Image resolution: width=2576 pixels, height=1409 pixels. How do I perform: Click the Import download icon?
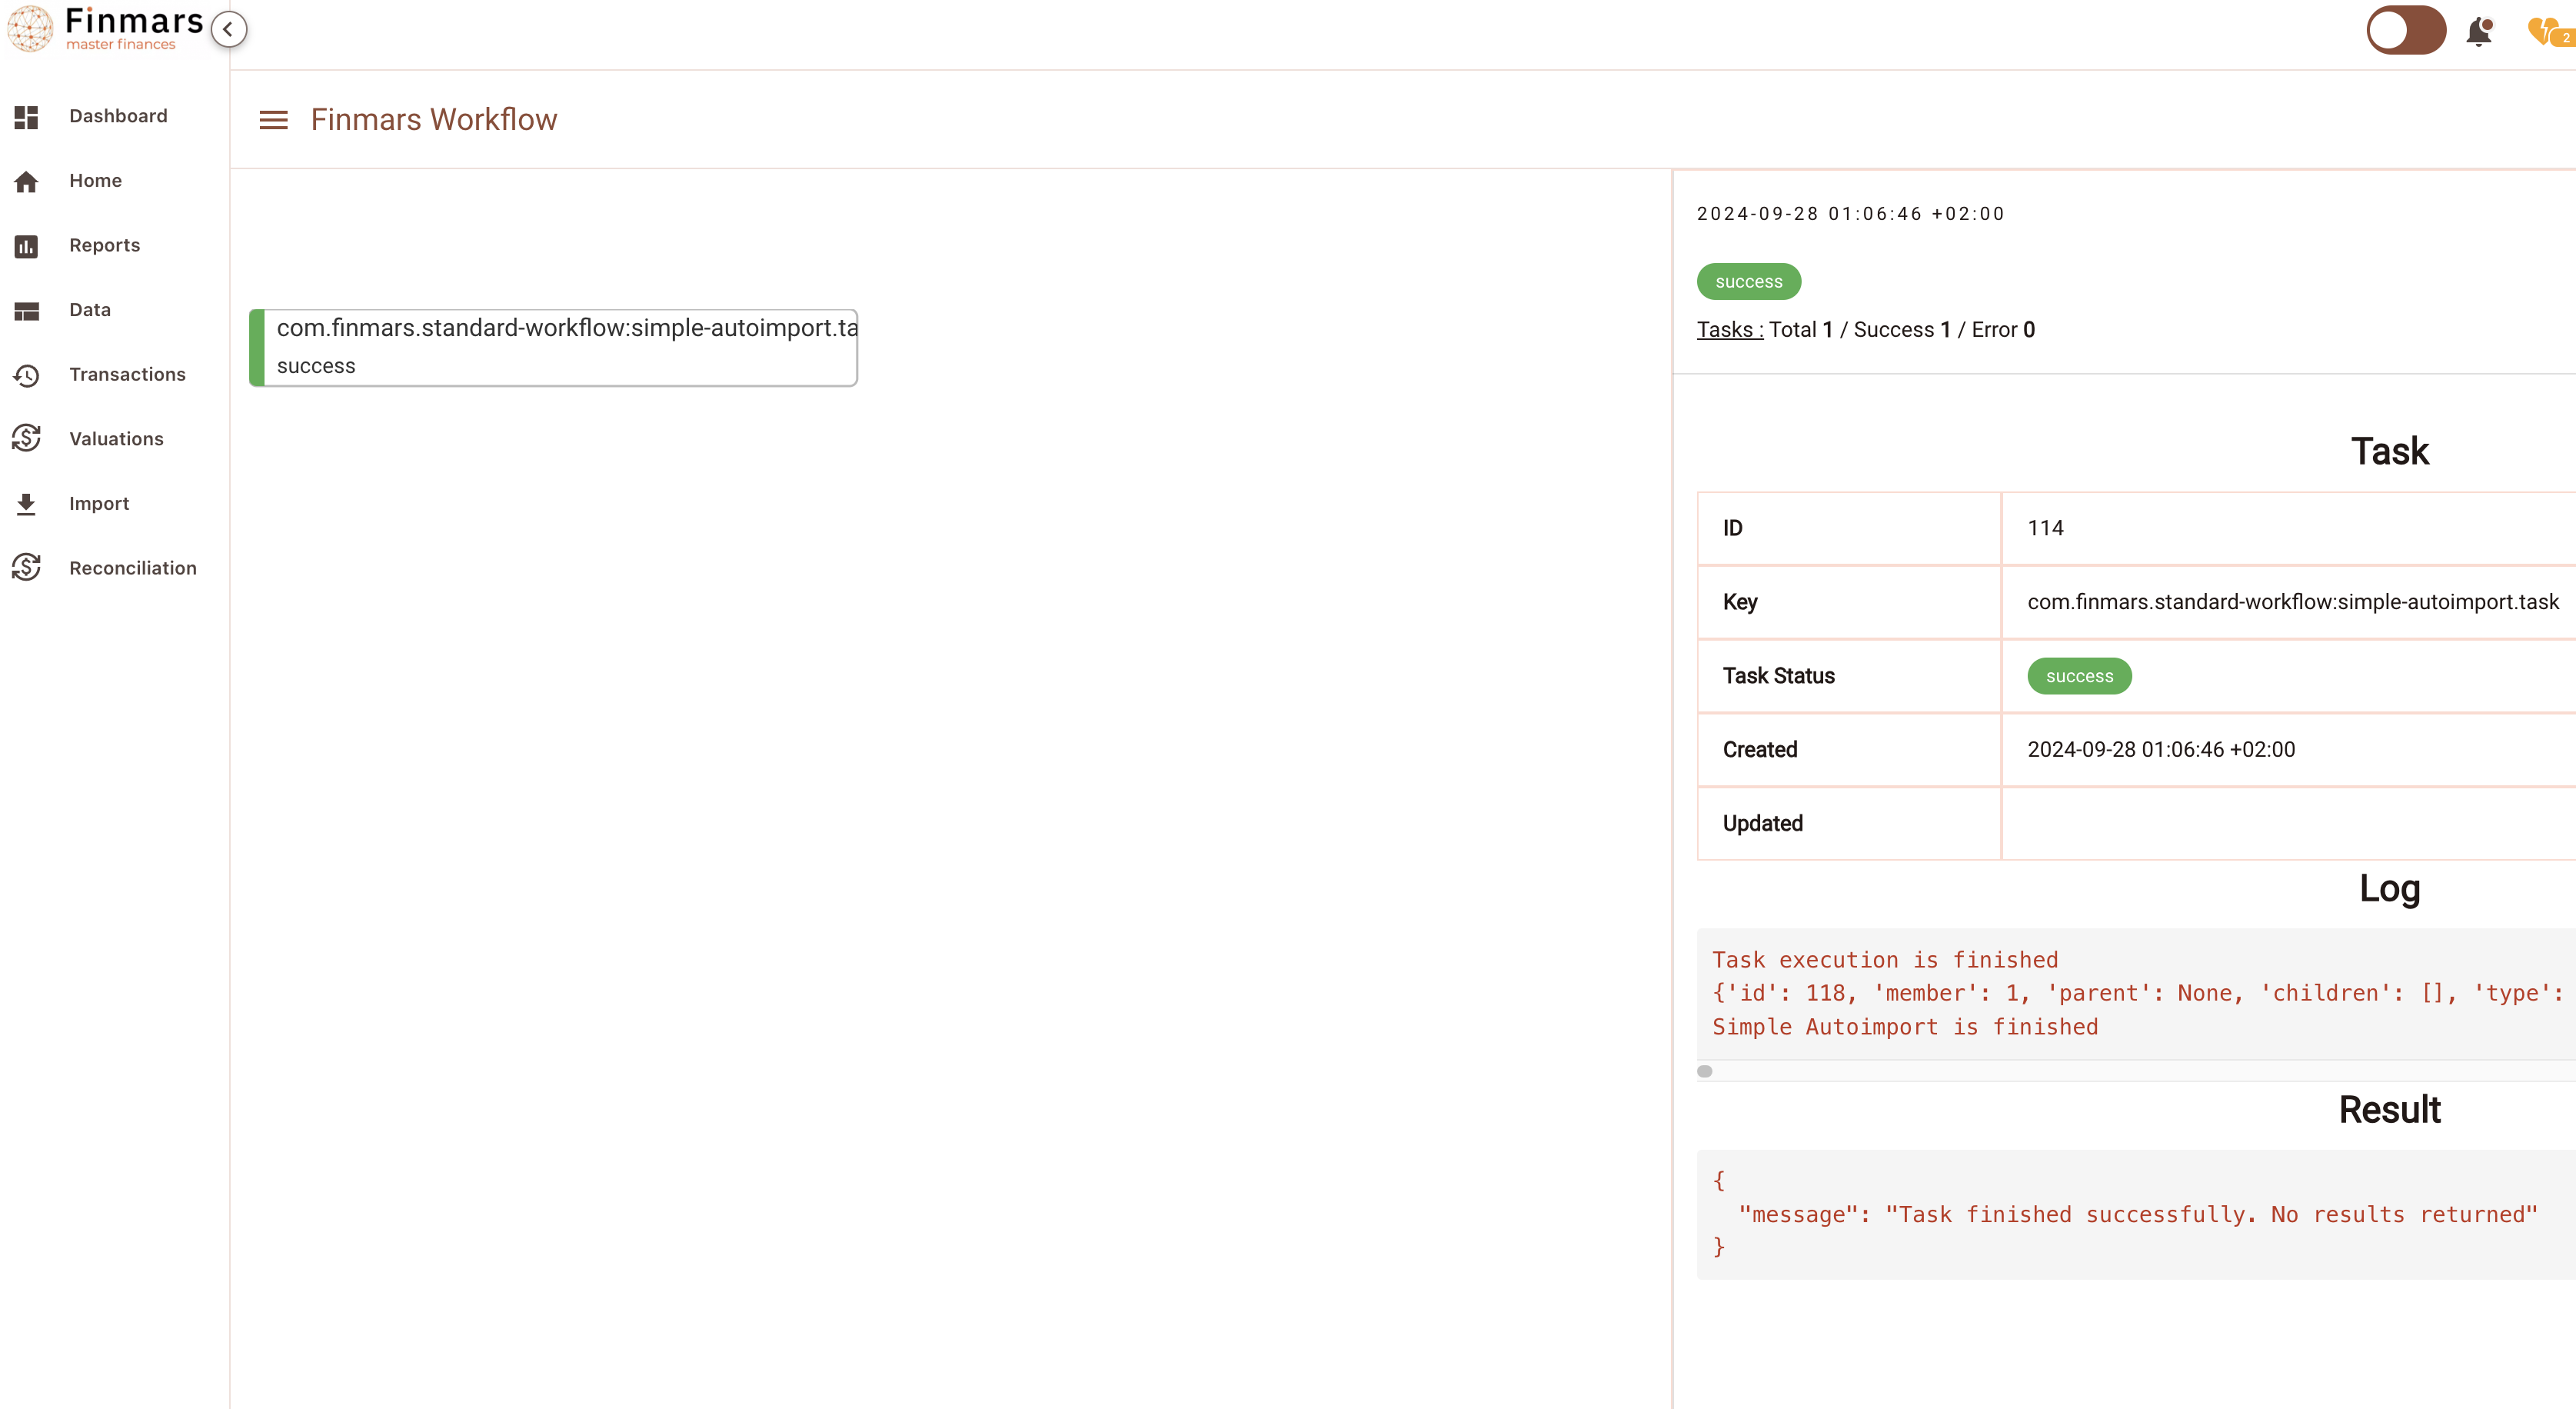click(x=26, y=504)
